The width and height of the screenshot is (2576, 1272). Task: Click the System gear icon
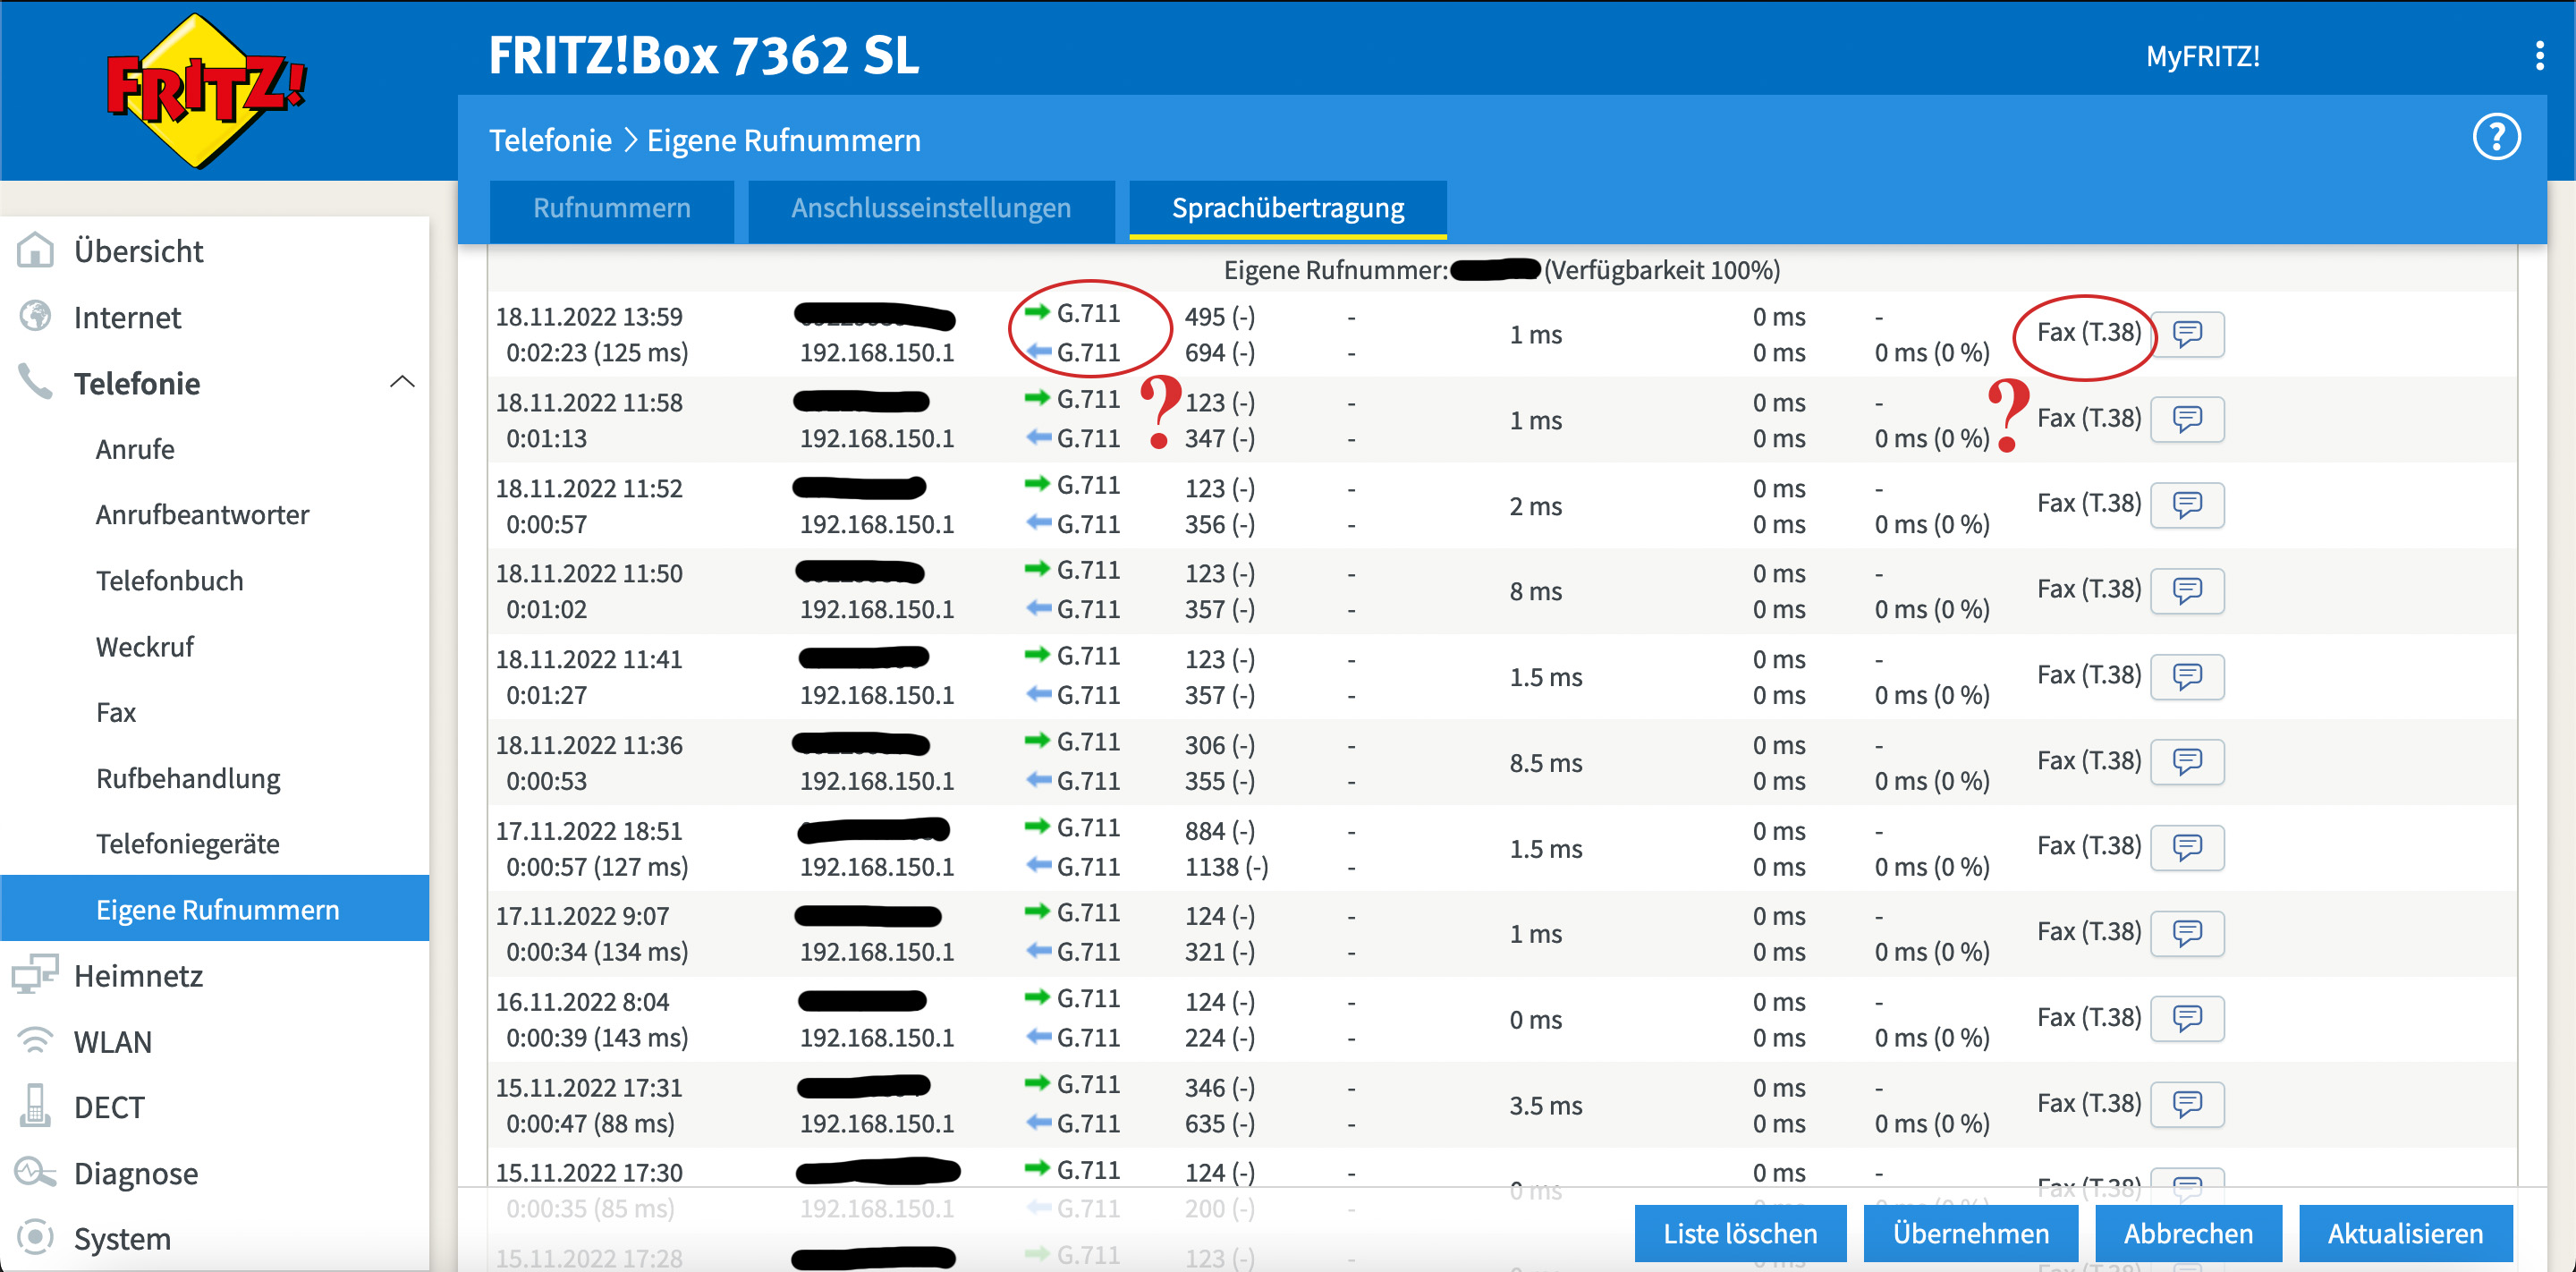pyautogui.click(x=36, y=1237)
